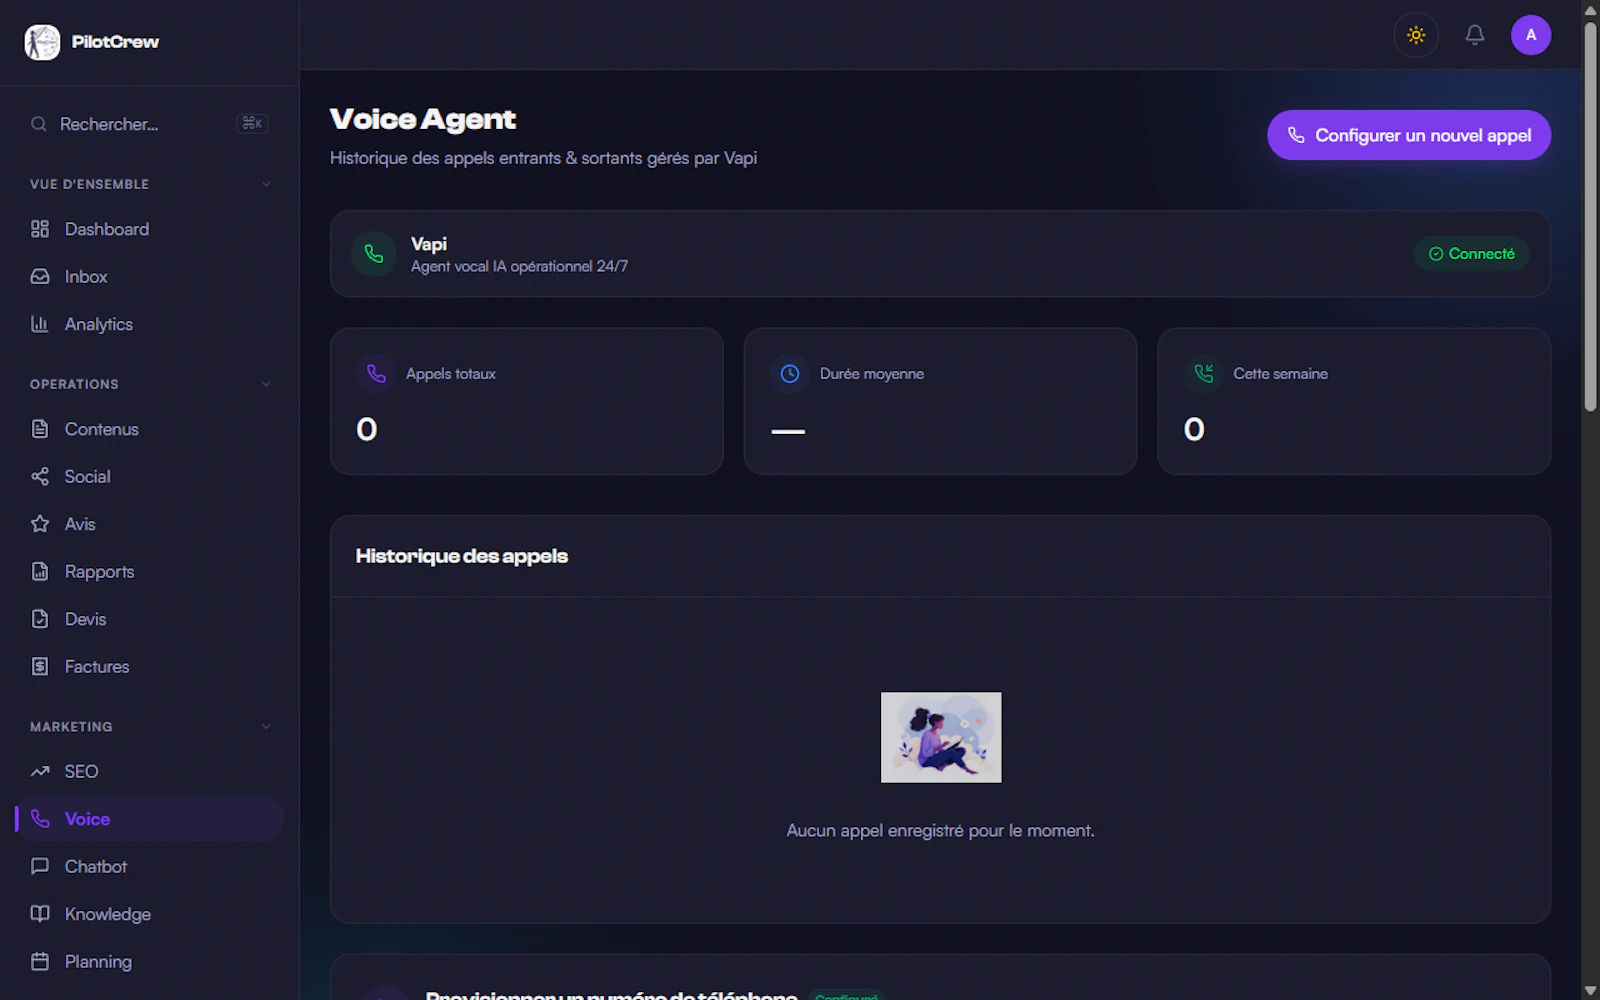The width and height of the screenshot is (1600, 1000).
Task: Click the Factures receipt icon
Action: point(40,666)
